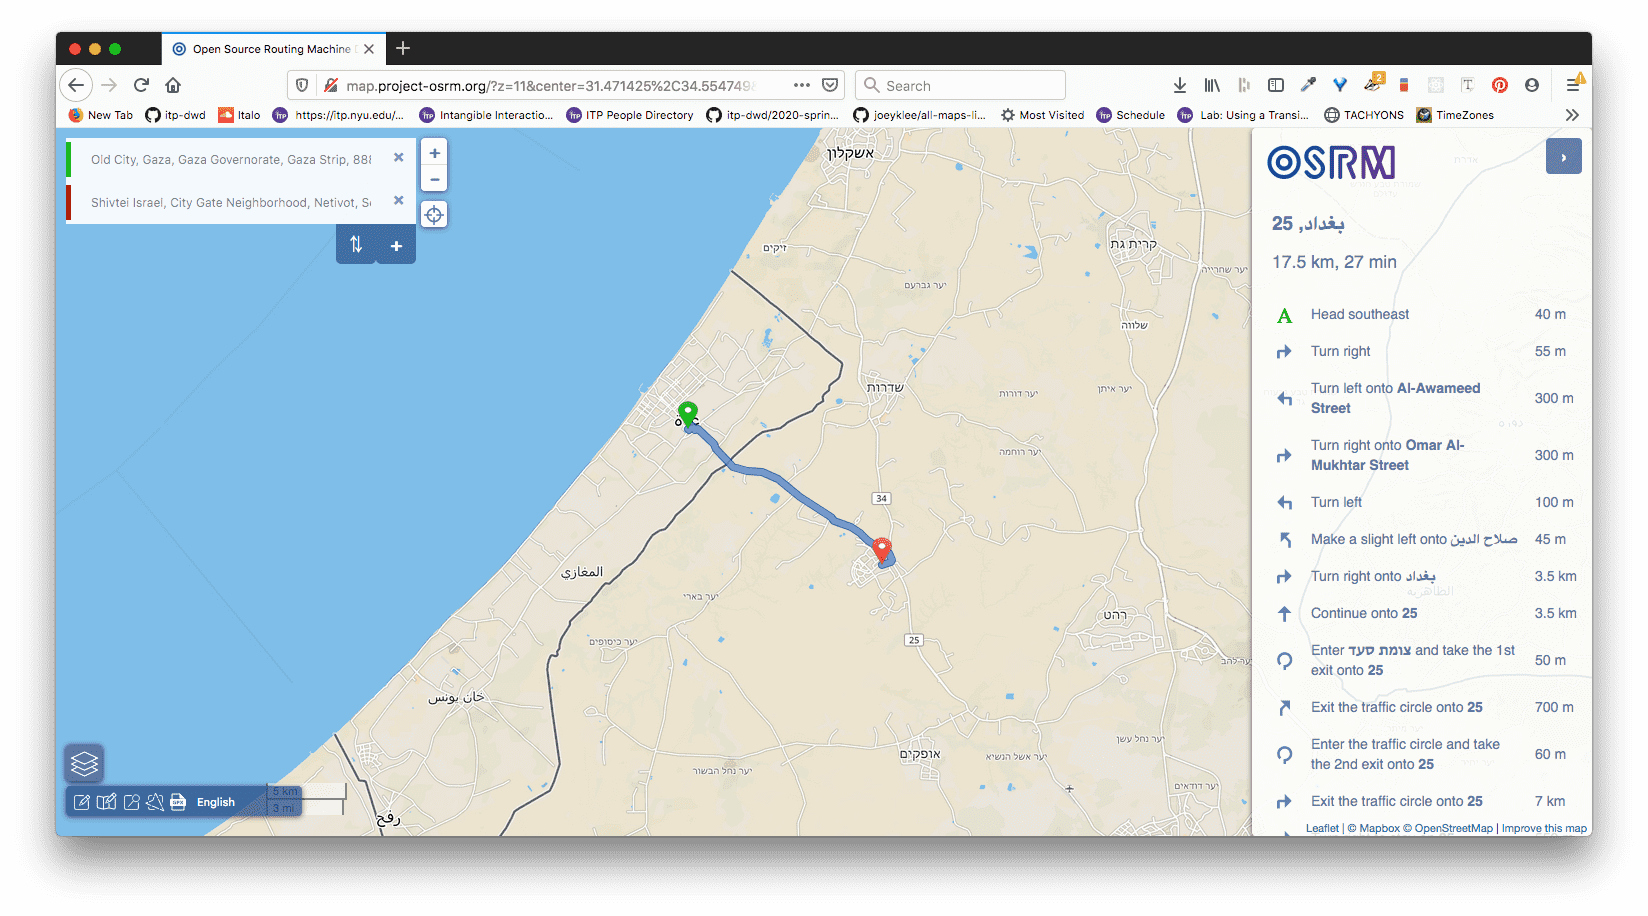Zoom out on the map
1648x916 pixels.
point(434,180)
